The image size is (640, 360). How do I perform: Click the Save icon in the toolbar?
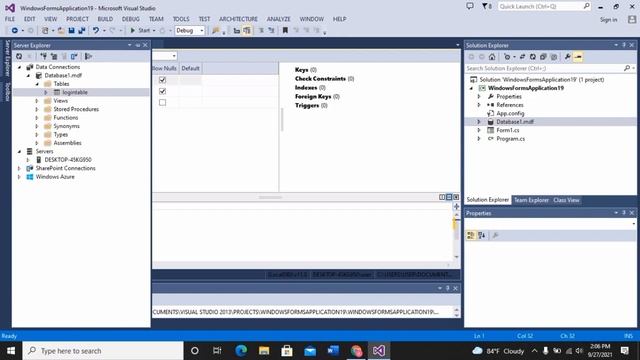point(71,31)
